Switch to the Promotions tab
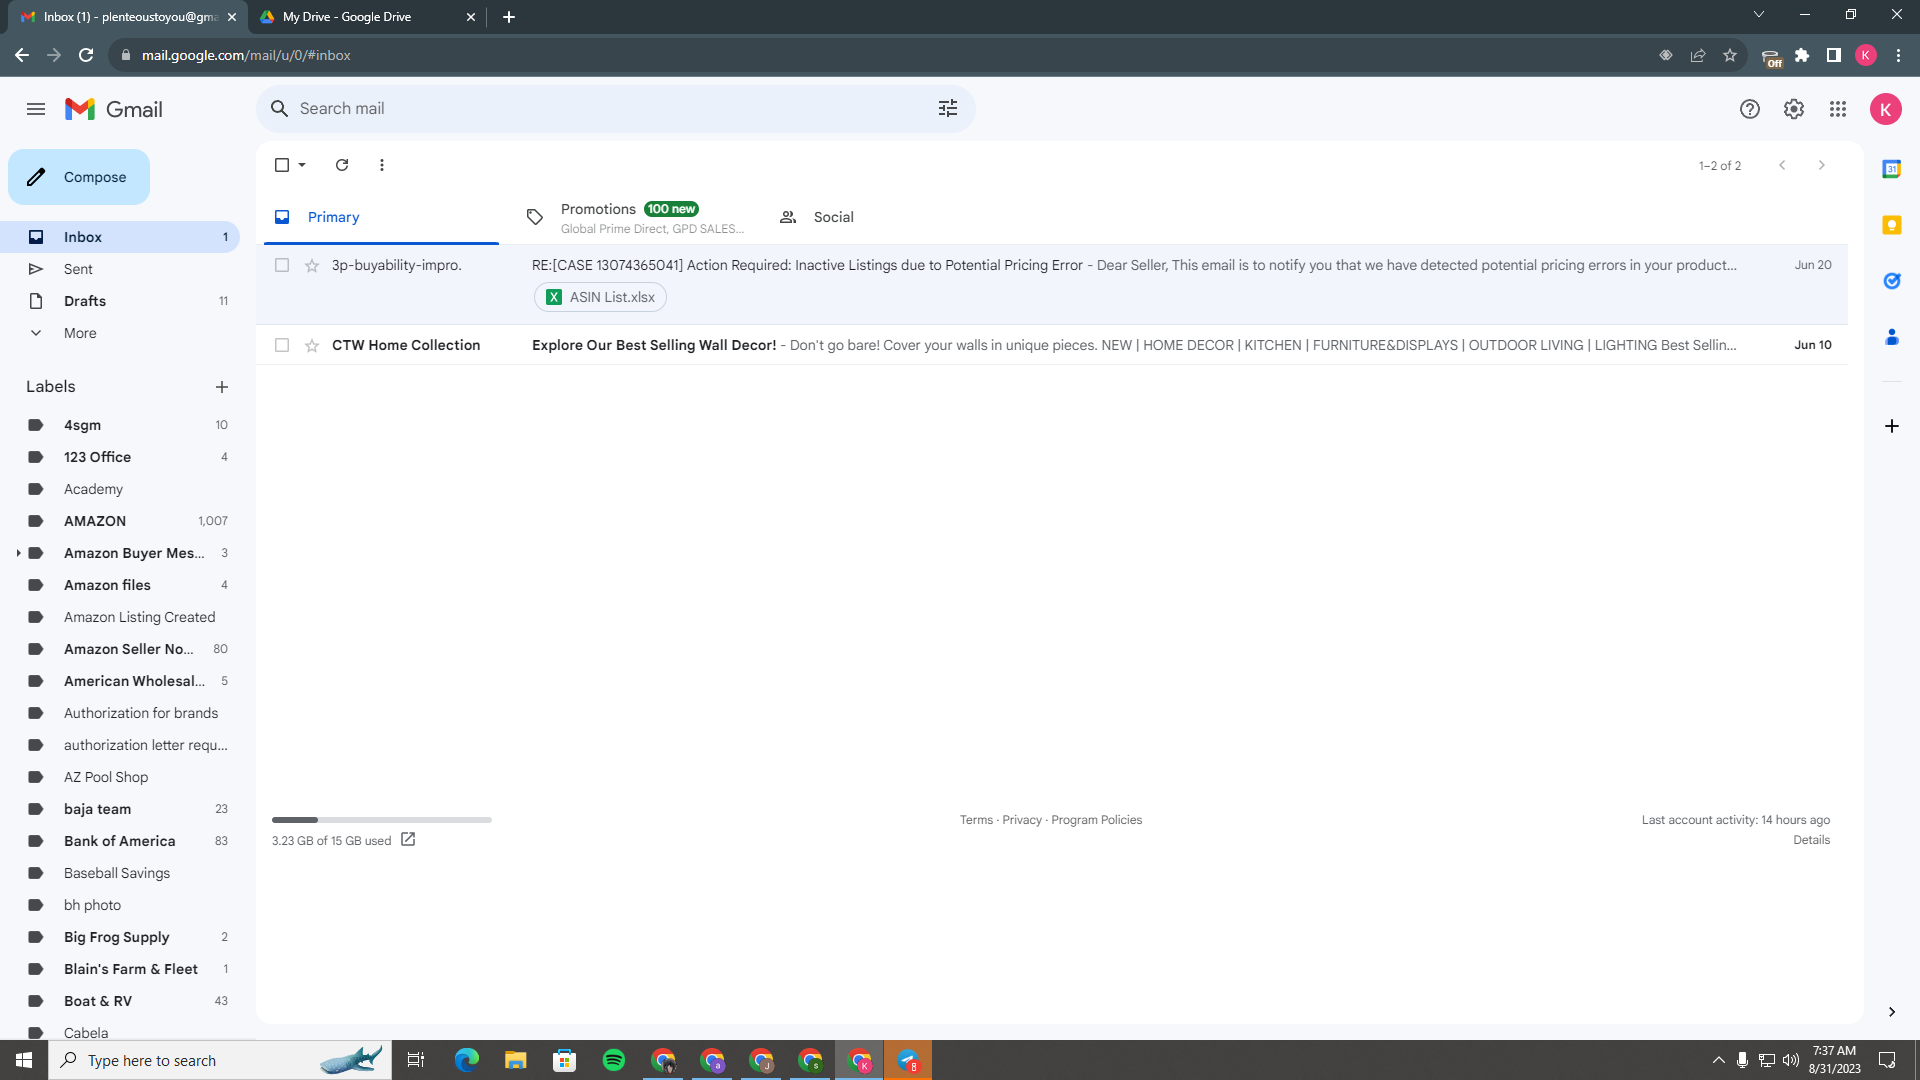This screenshot has height=1080, width=1920. [x=635, y=217]
